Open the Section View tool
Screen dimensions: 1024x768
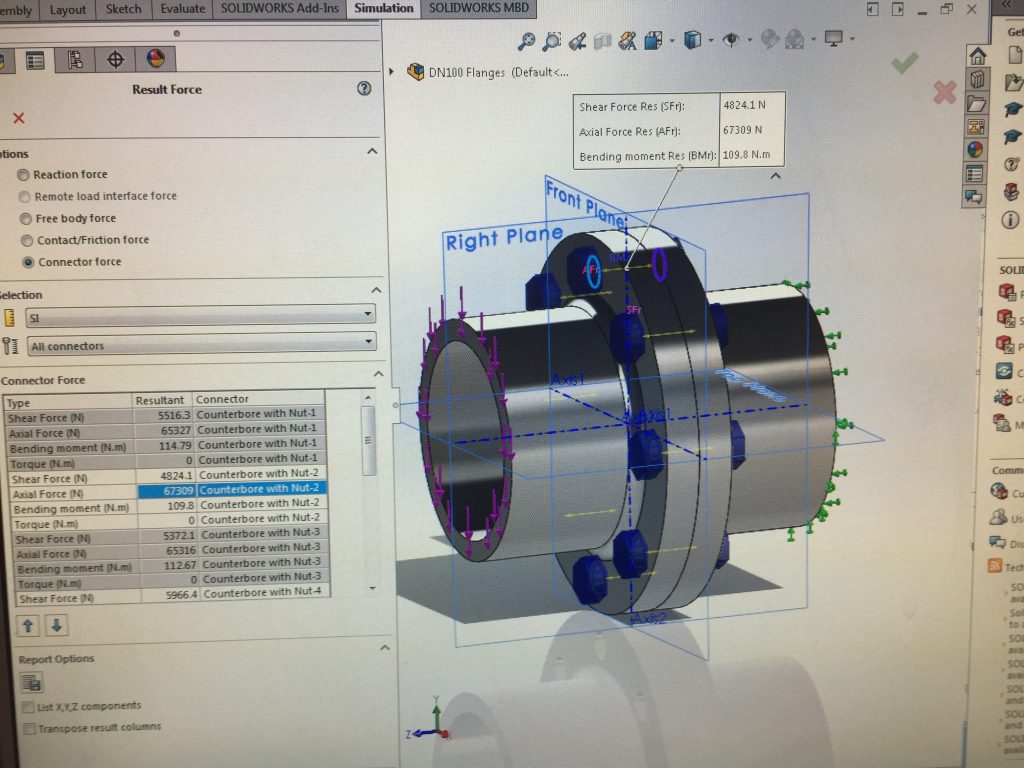pyautogui.click(x=602, y=41)
